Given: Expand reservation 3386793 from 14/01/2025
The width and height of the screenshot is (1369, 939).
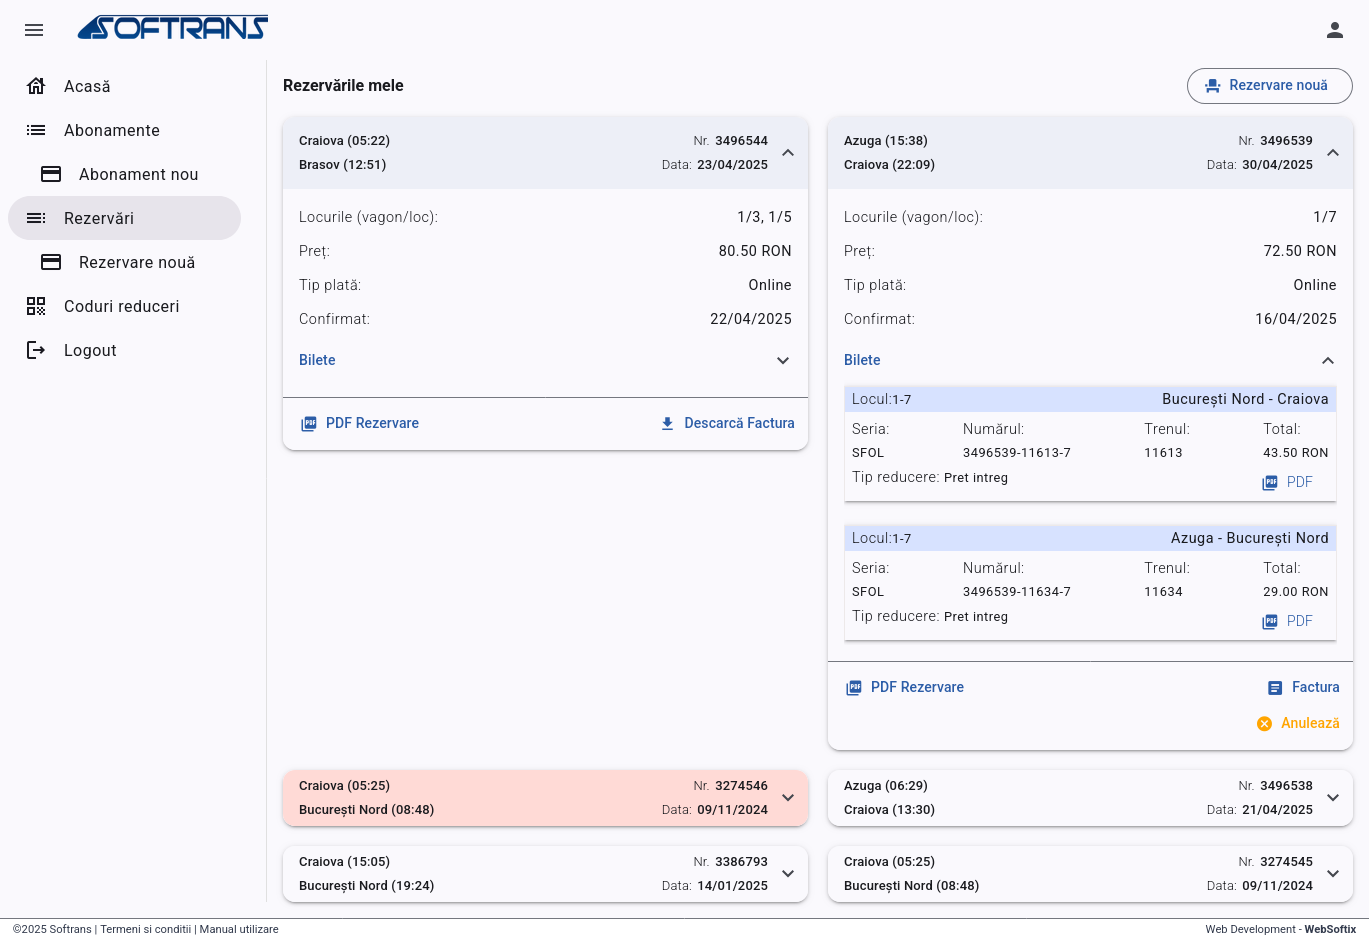Looking at the screenshot, I should pyautogui.click(x=787, y=873).
